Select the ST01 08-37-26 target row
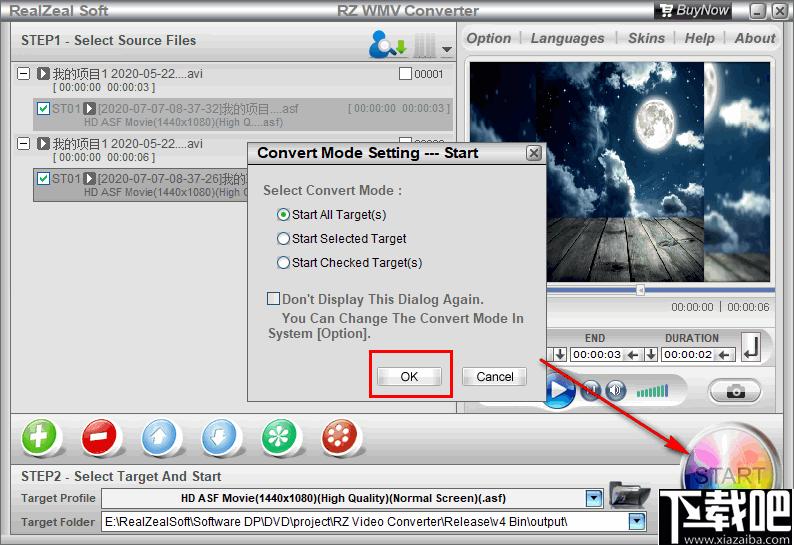 (x=141, y=185)
